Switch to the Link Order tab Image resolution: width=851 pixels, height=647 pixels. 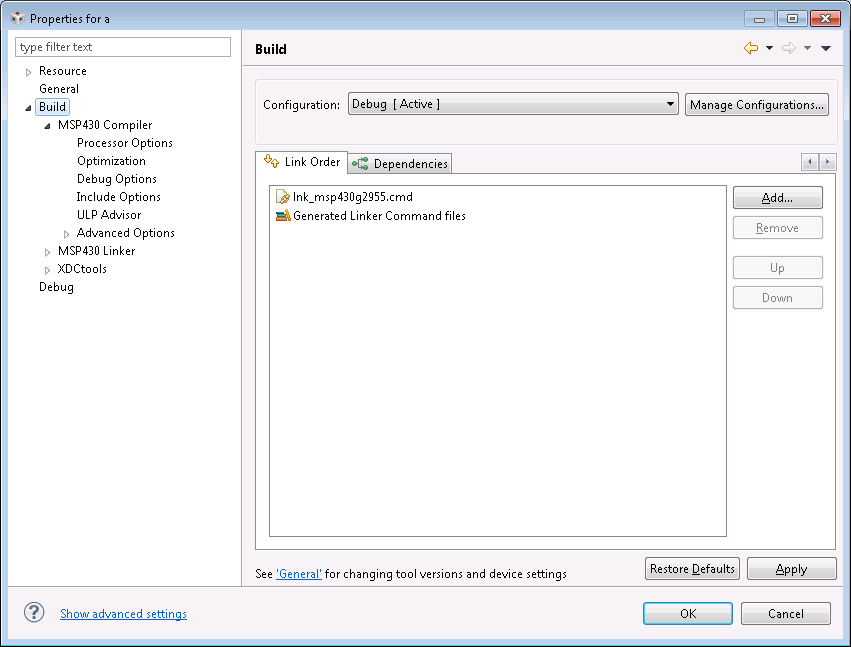(302, 162)
